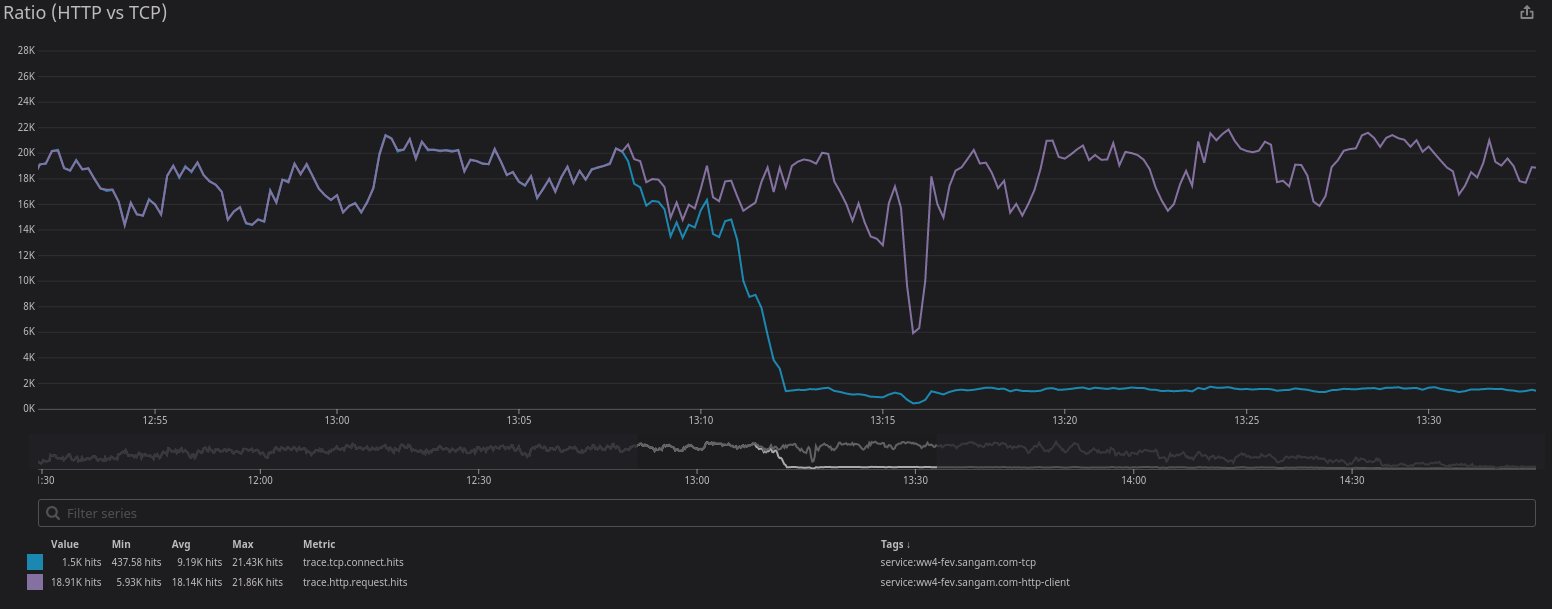Click the service:ww4-fev.sangam.com-http-client tag

975,582
